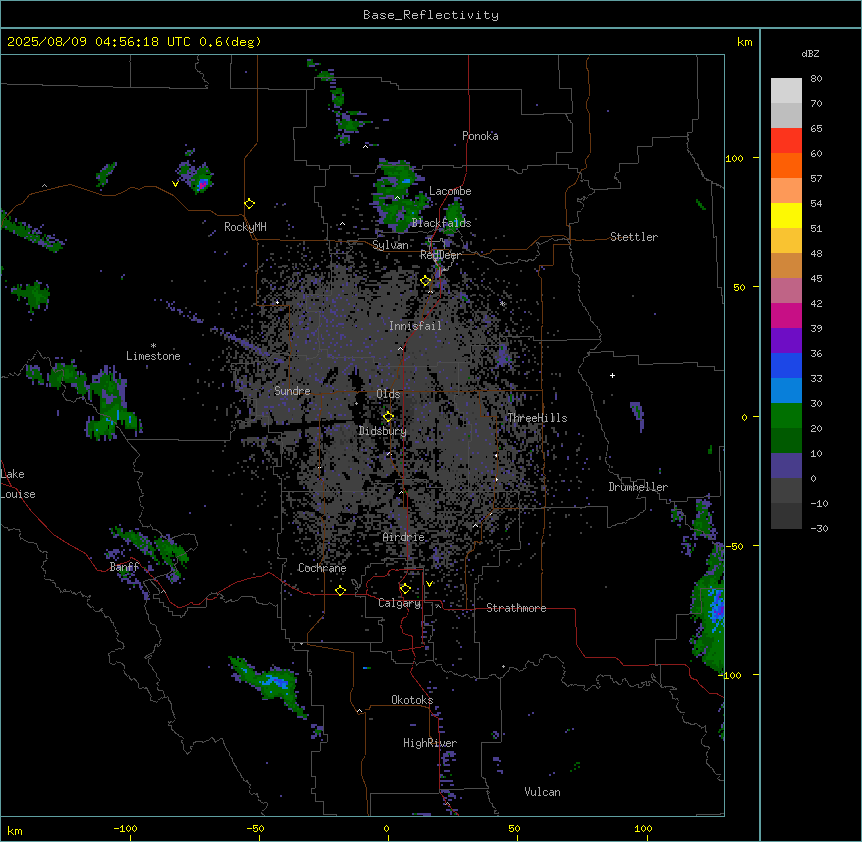Screen dimensions: 862x842
Task: Click the Stettler city label
Action: pos(634,237)
